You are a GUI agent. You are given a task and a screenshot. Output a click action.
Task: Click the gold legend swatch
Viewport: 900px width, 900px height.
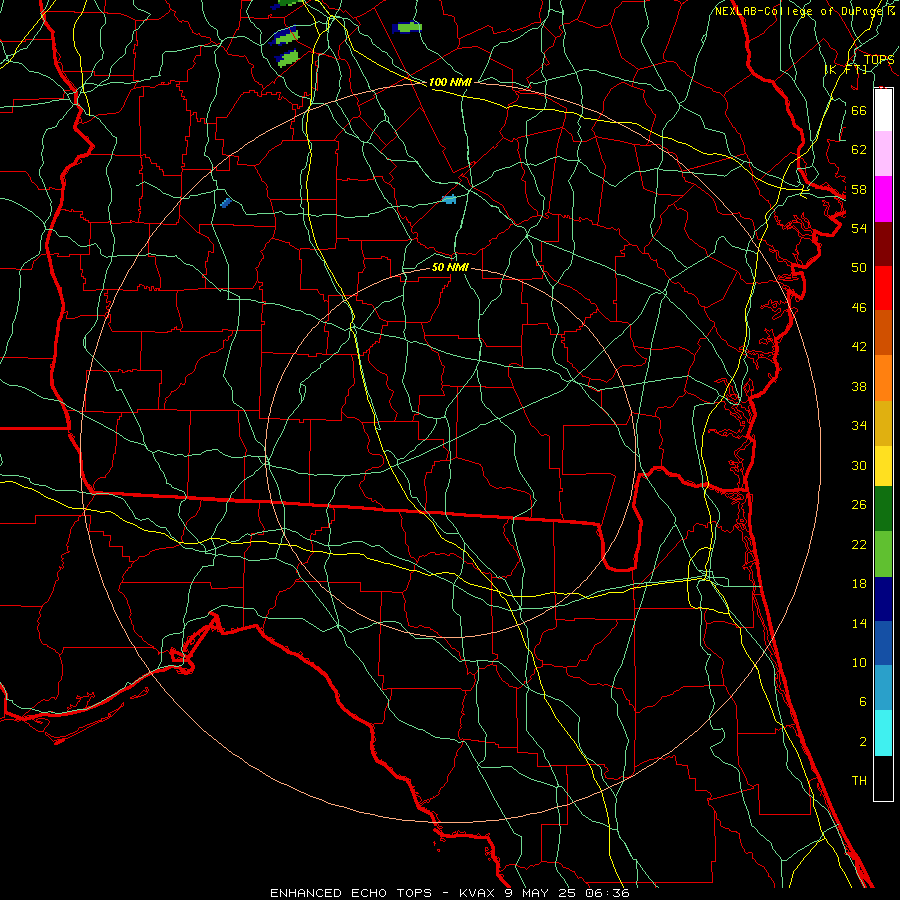click(x=883, y=422)
